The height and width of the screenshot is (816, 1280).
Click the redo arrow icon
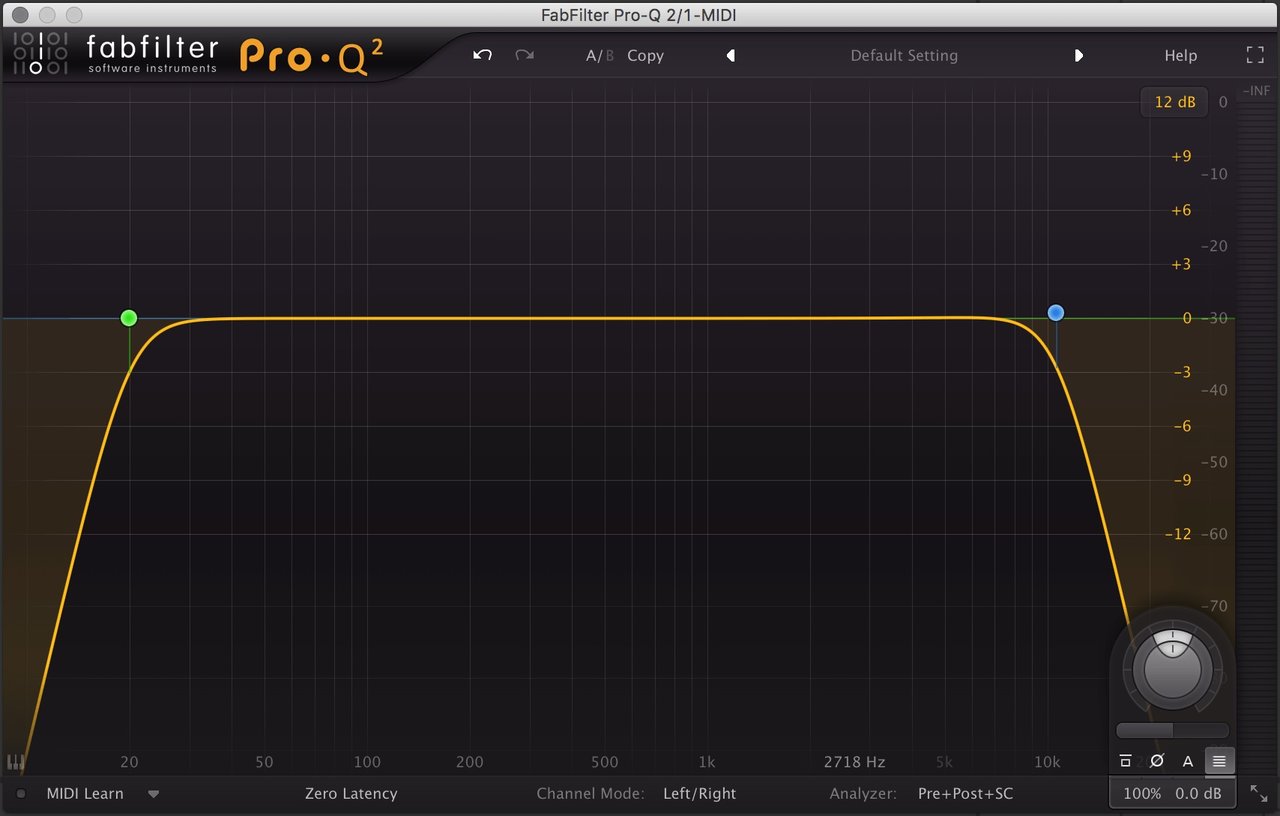click(x=524, y=55)
